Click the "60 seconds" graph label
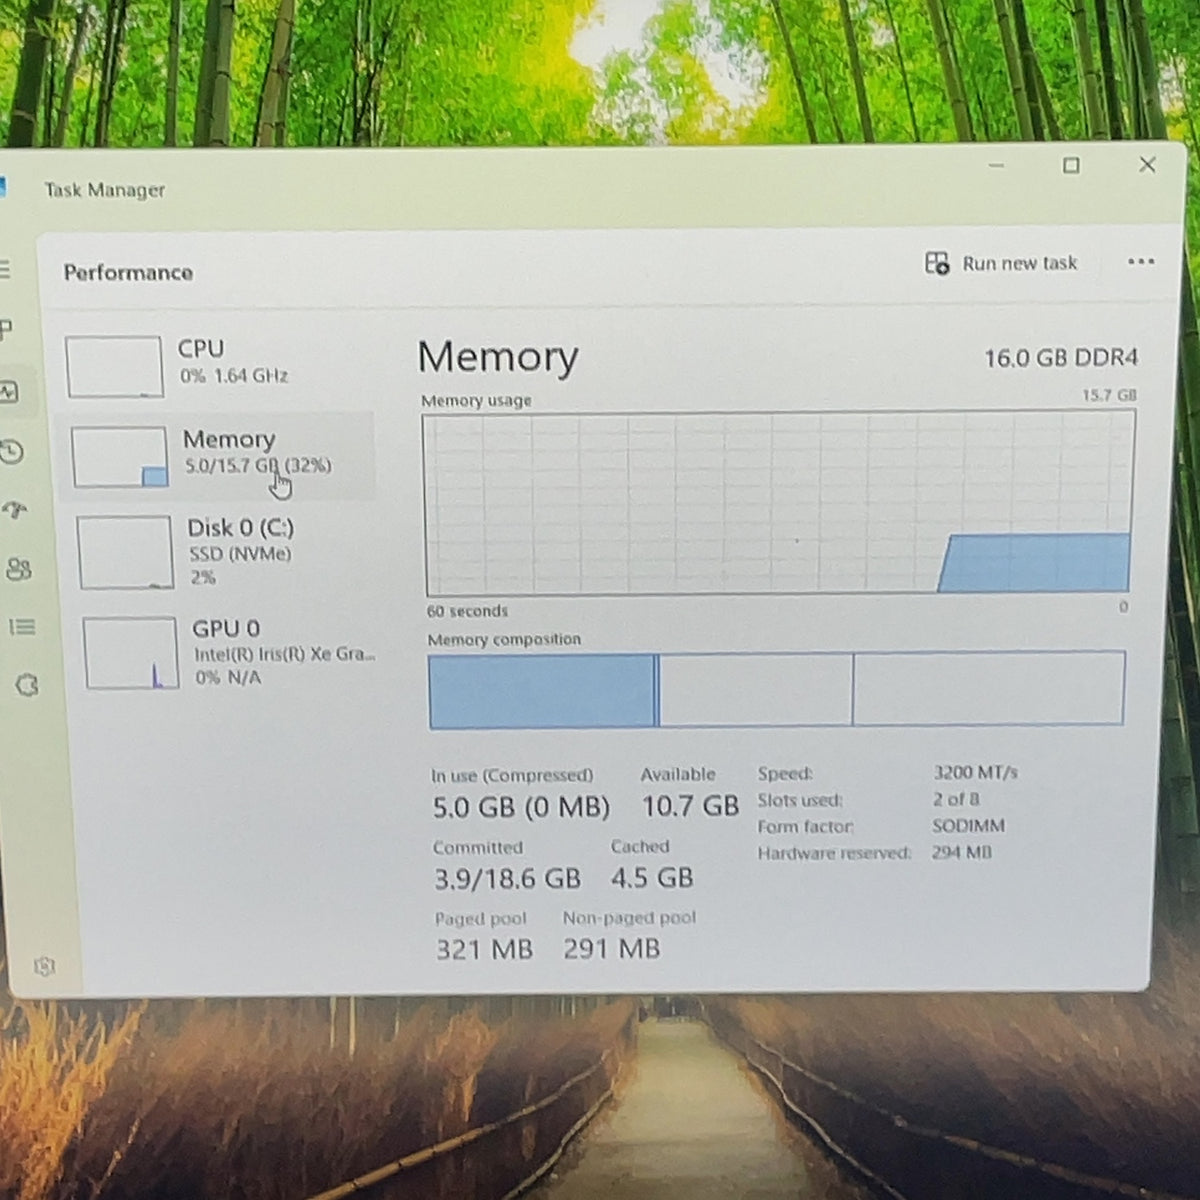1200x1200 pixels. coord(467,611)
